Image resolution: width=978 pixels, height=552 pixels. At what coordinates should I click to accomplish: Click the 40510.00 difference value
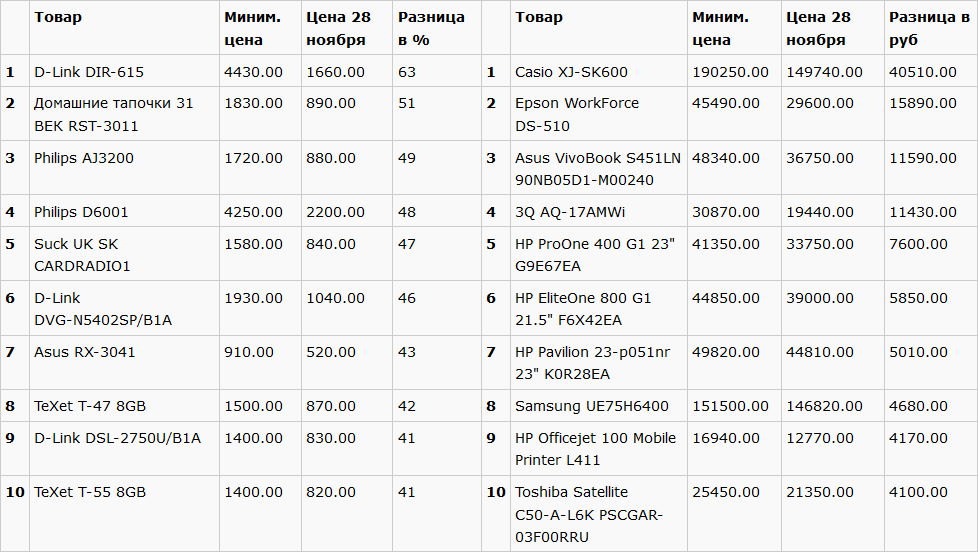(x=922, y=72)
